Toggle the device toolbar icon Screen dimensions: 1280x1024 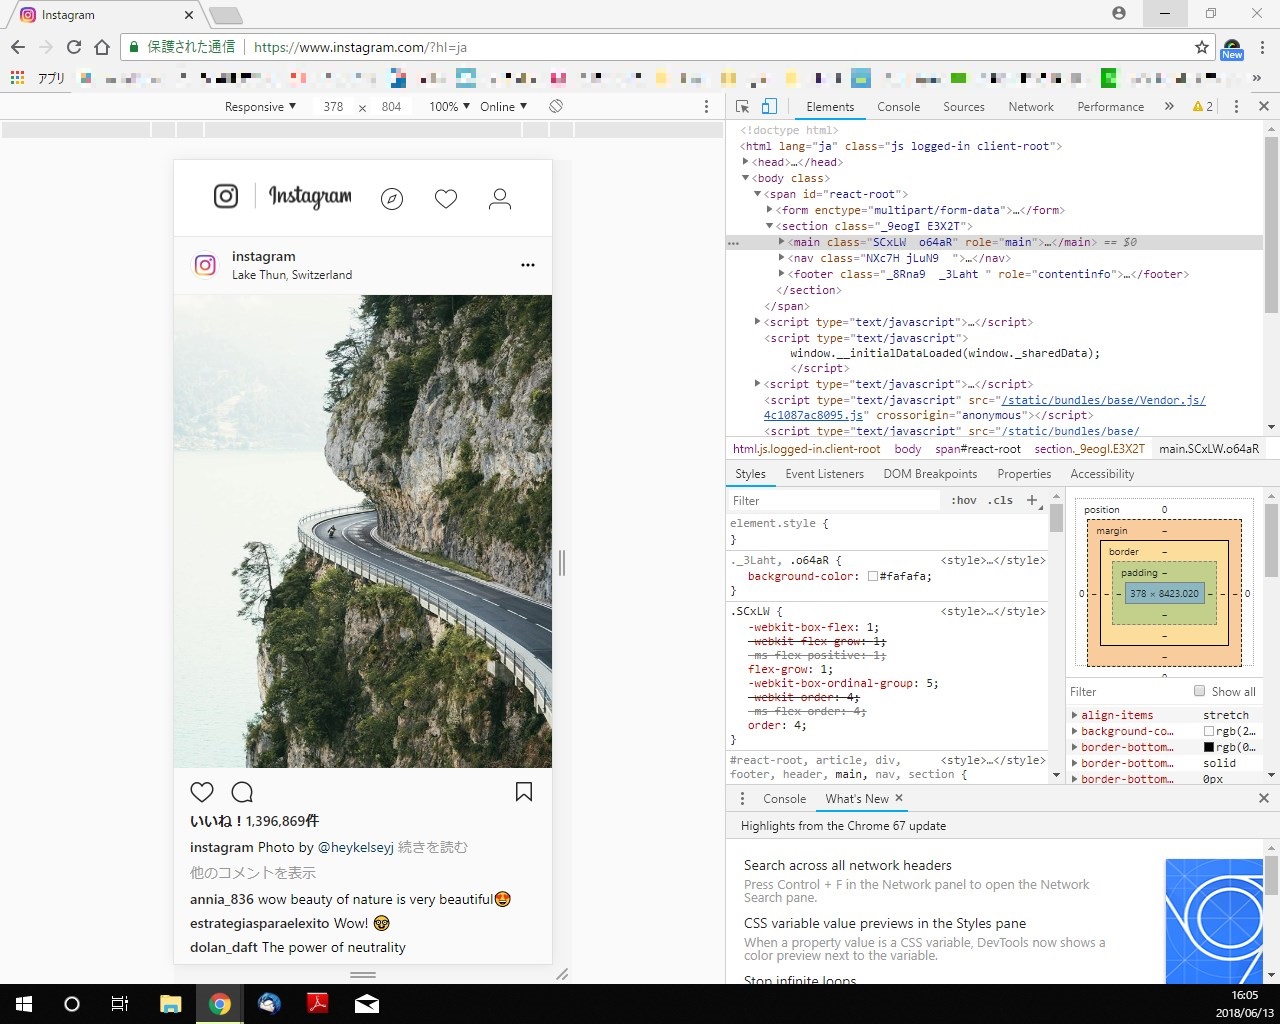pos(769,106)
